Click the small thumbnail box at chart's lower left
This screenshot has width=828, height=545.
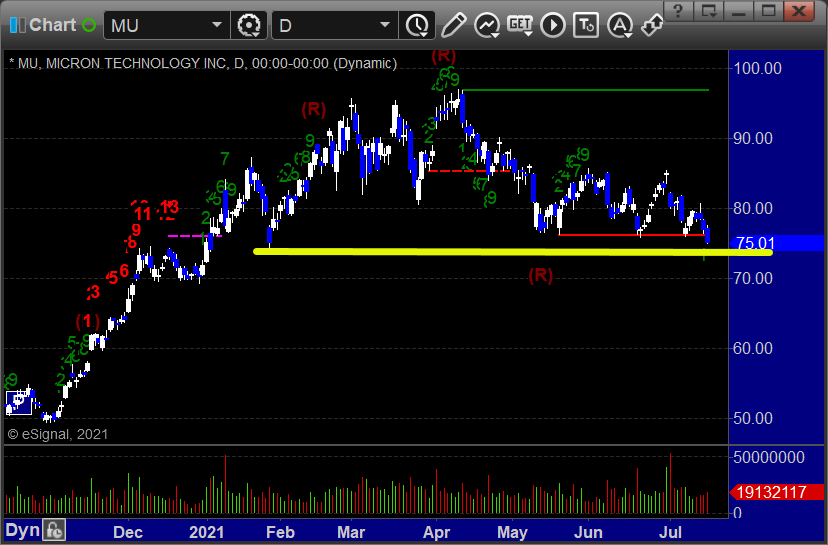click(x=19, y=402)
